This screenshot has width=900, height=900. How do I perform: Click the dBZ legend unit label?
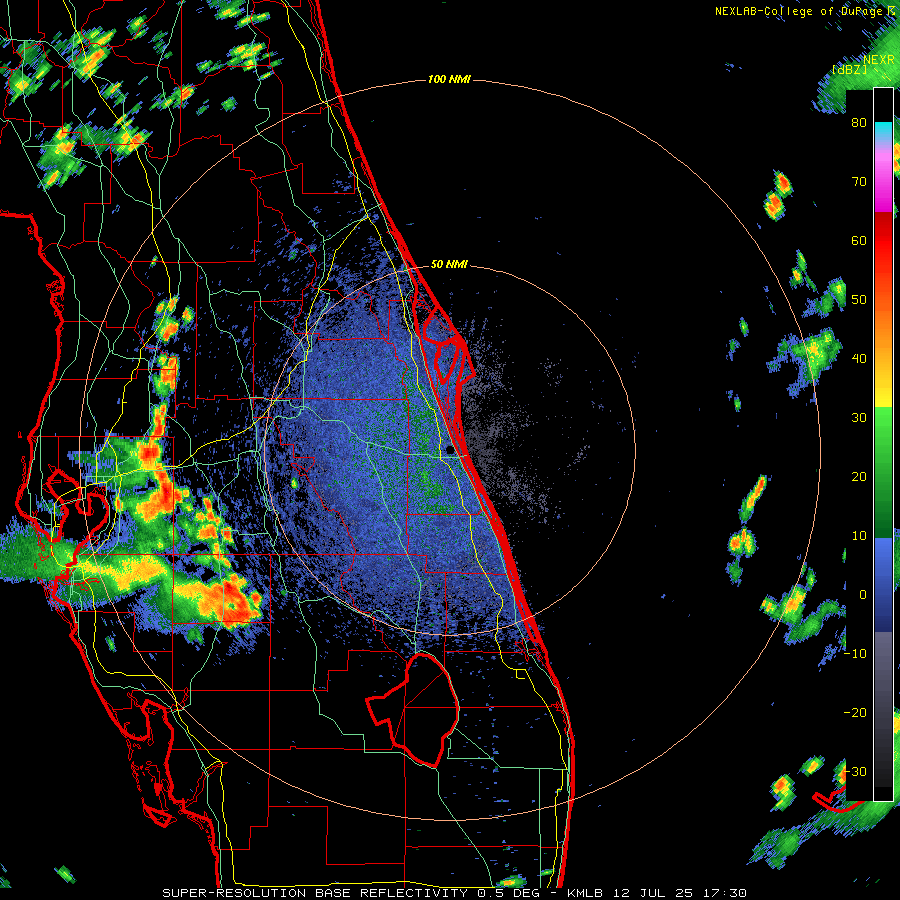click(x=849, y=69)
